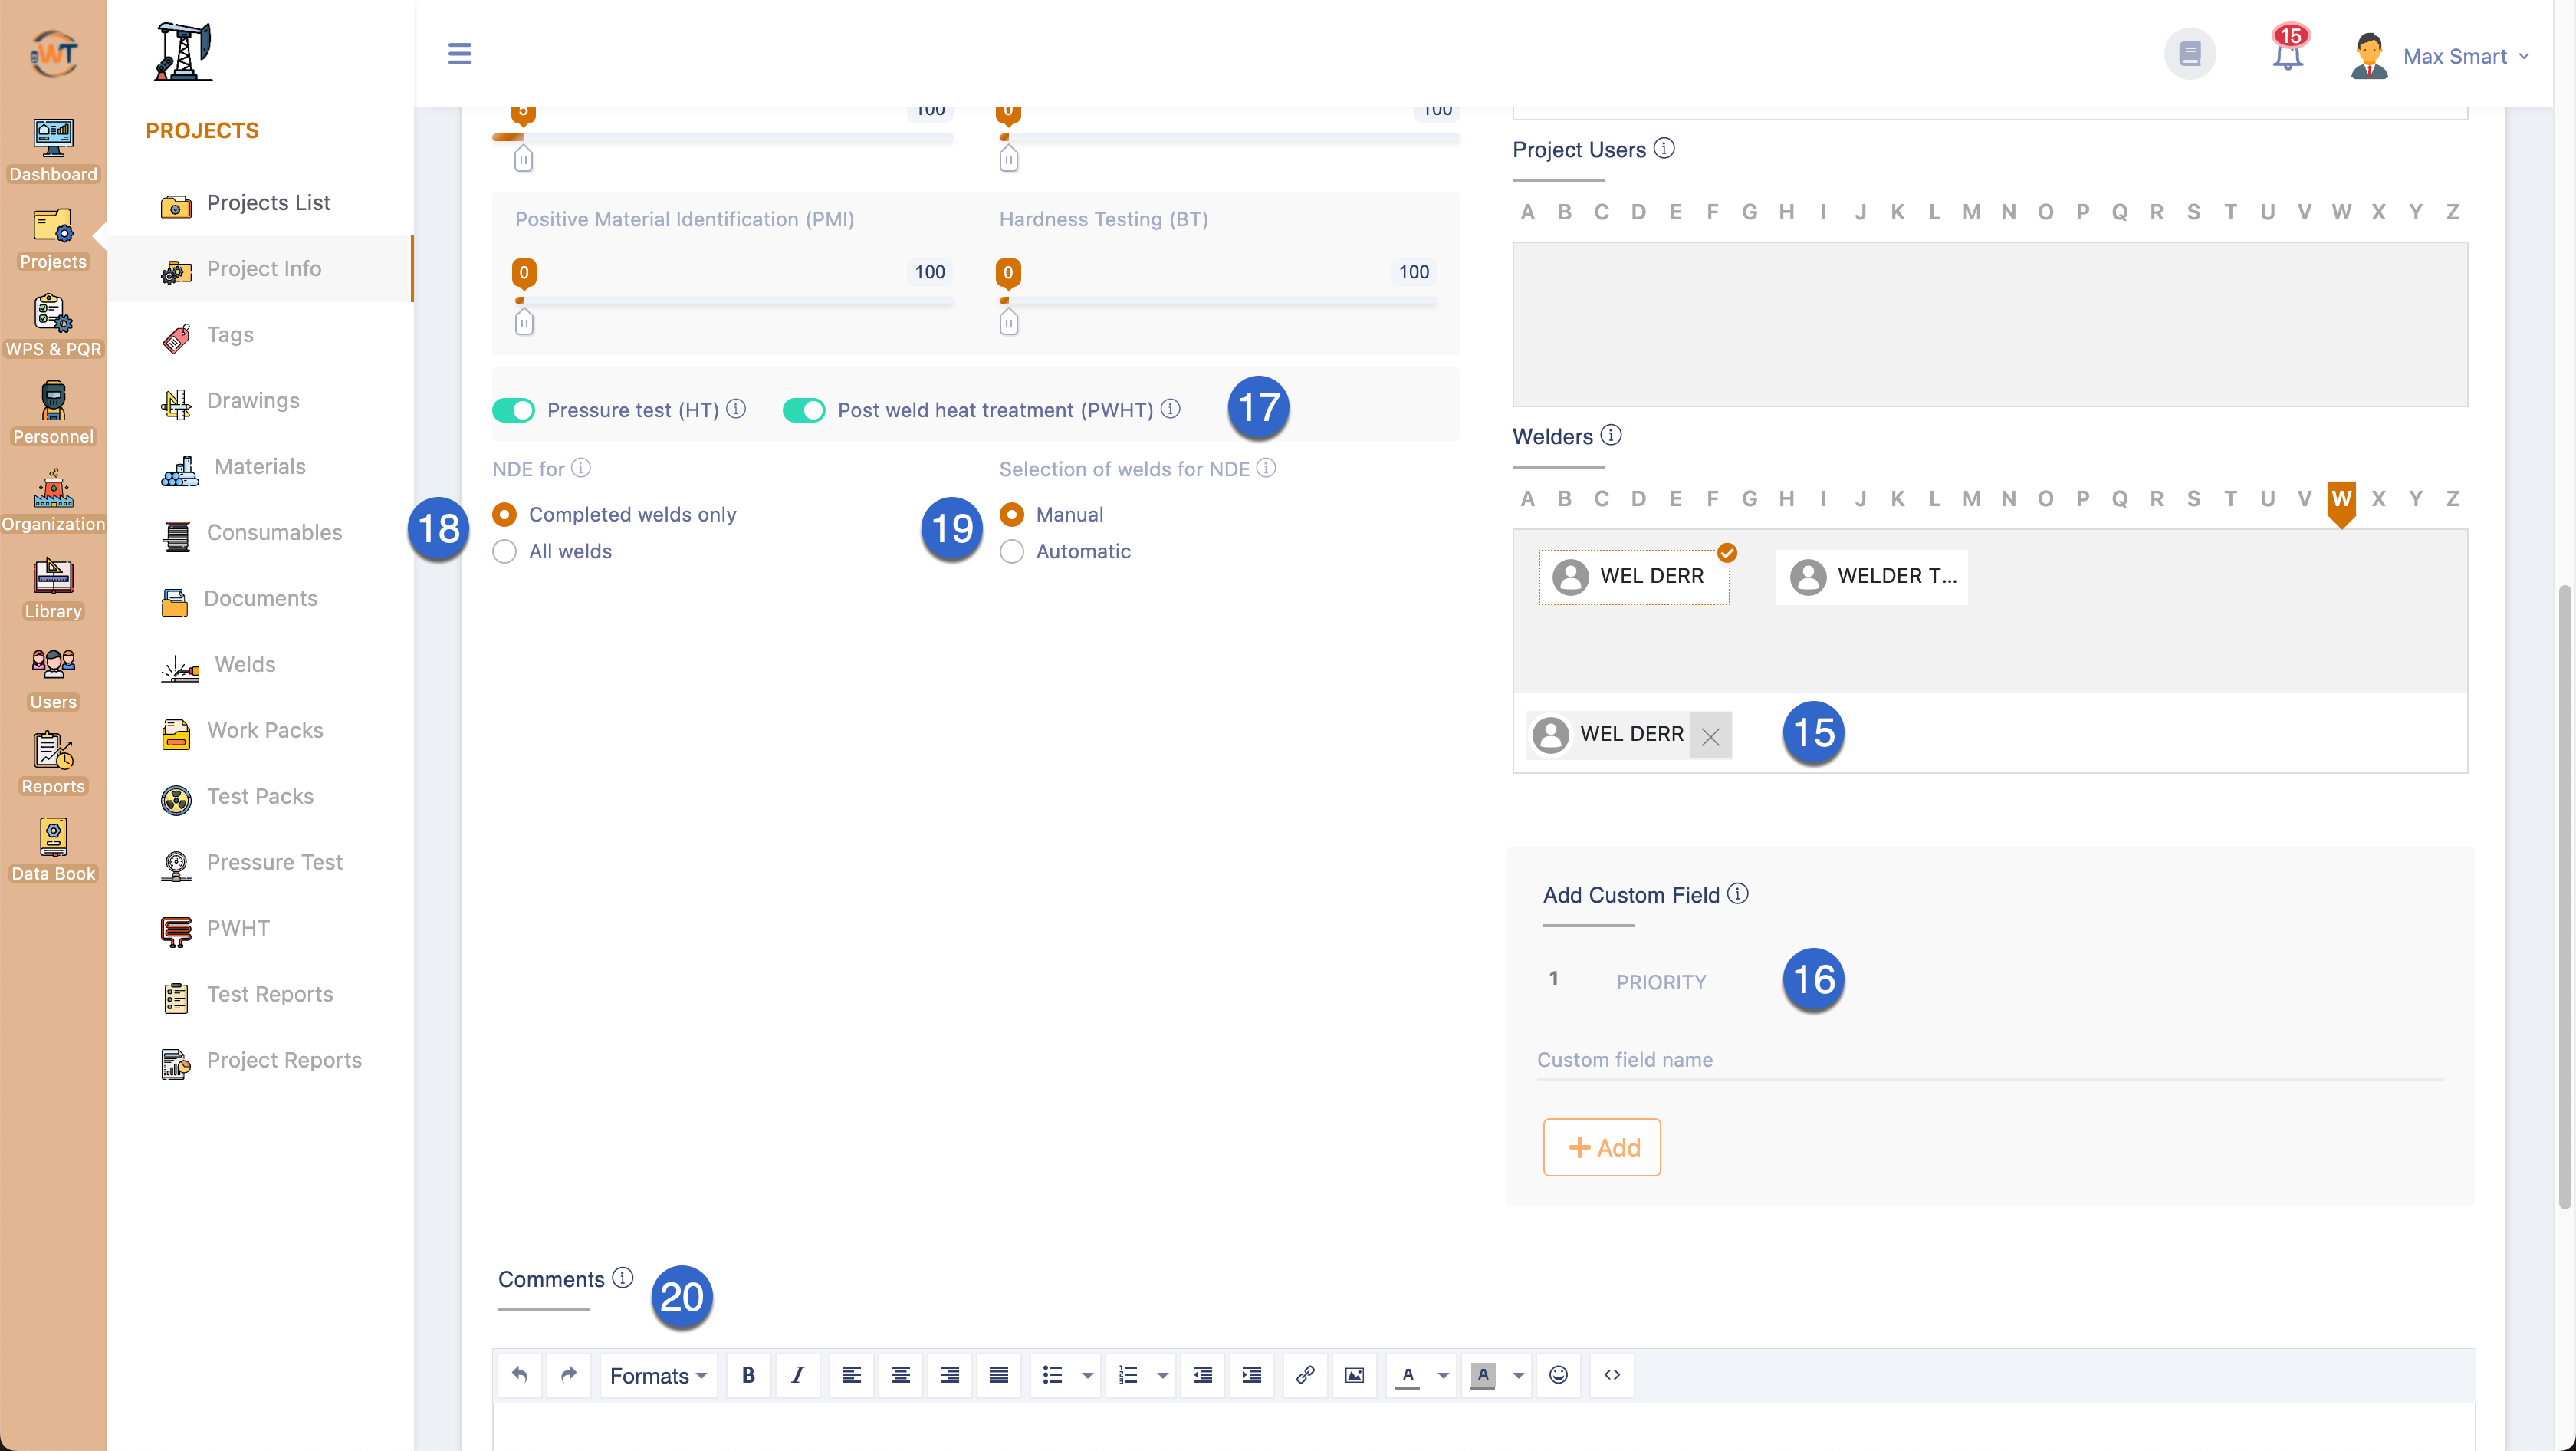This screenshot has height=1451, width=2576.
Task: Click the PMI slider handle
Action: click(523, 322)
